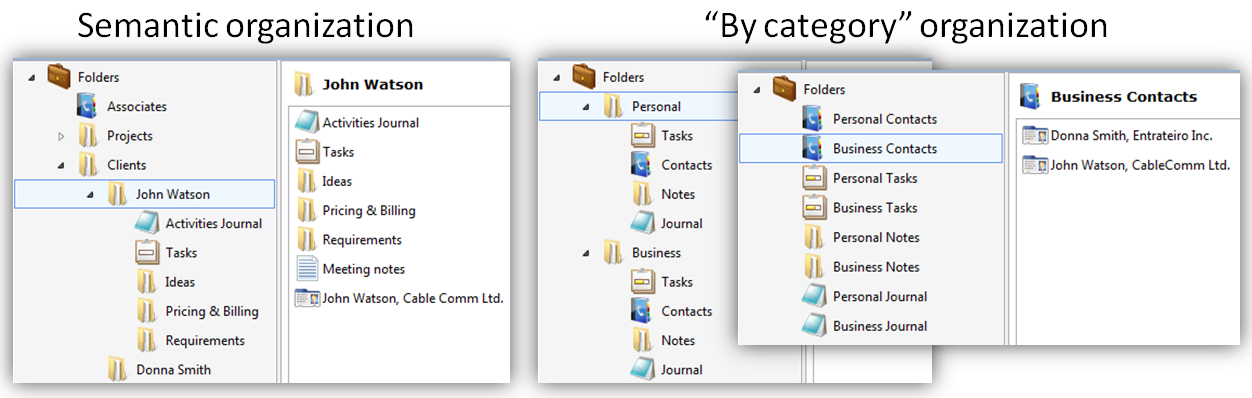Click the Projects folder icon in the Semantic tree

[x=88, y=136]
